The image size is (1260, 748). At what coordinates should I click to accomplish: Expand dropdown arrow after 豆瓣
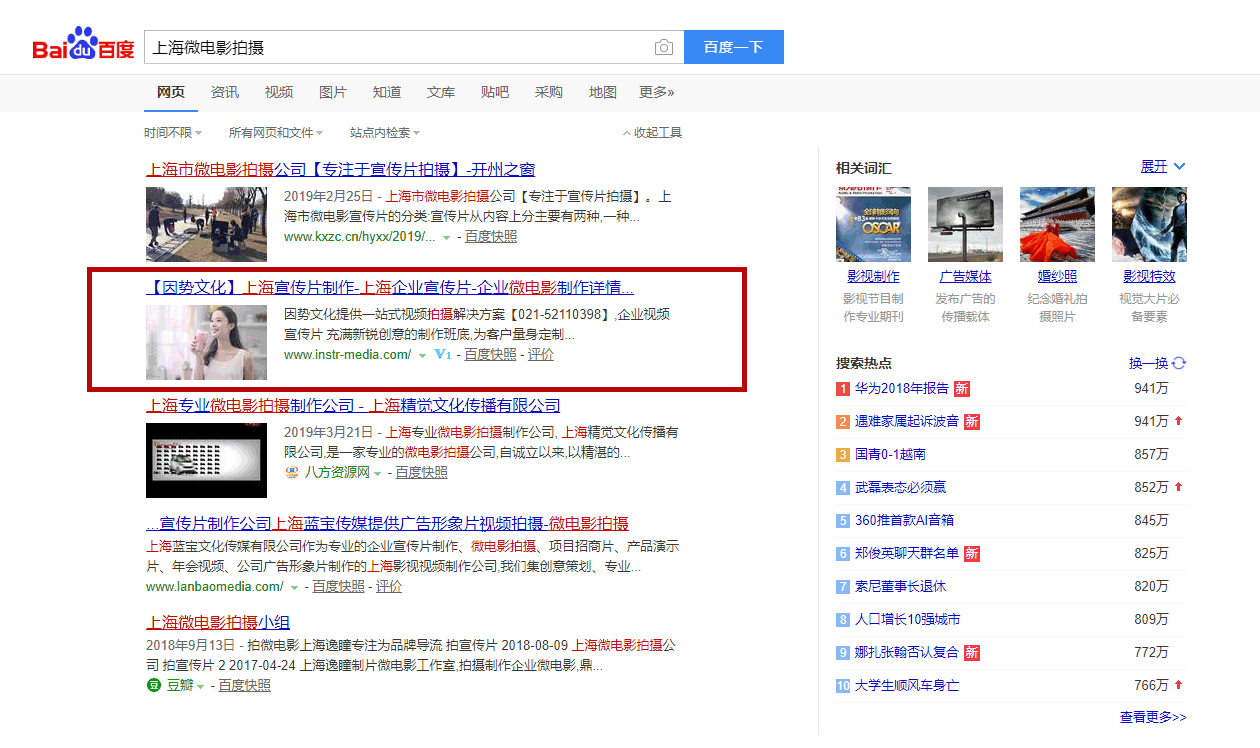click(200, 686)
